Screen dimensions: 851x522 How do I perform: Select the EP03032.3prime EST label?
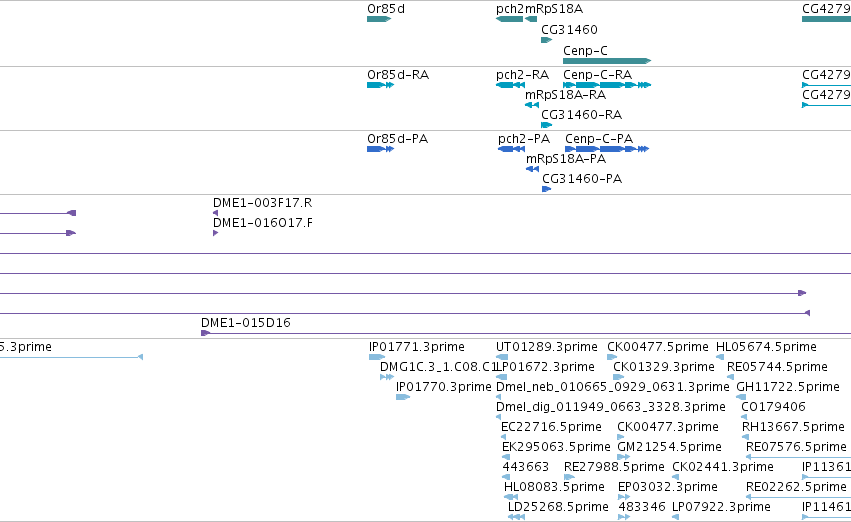[x=668, y=487]
